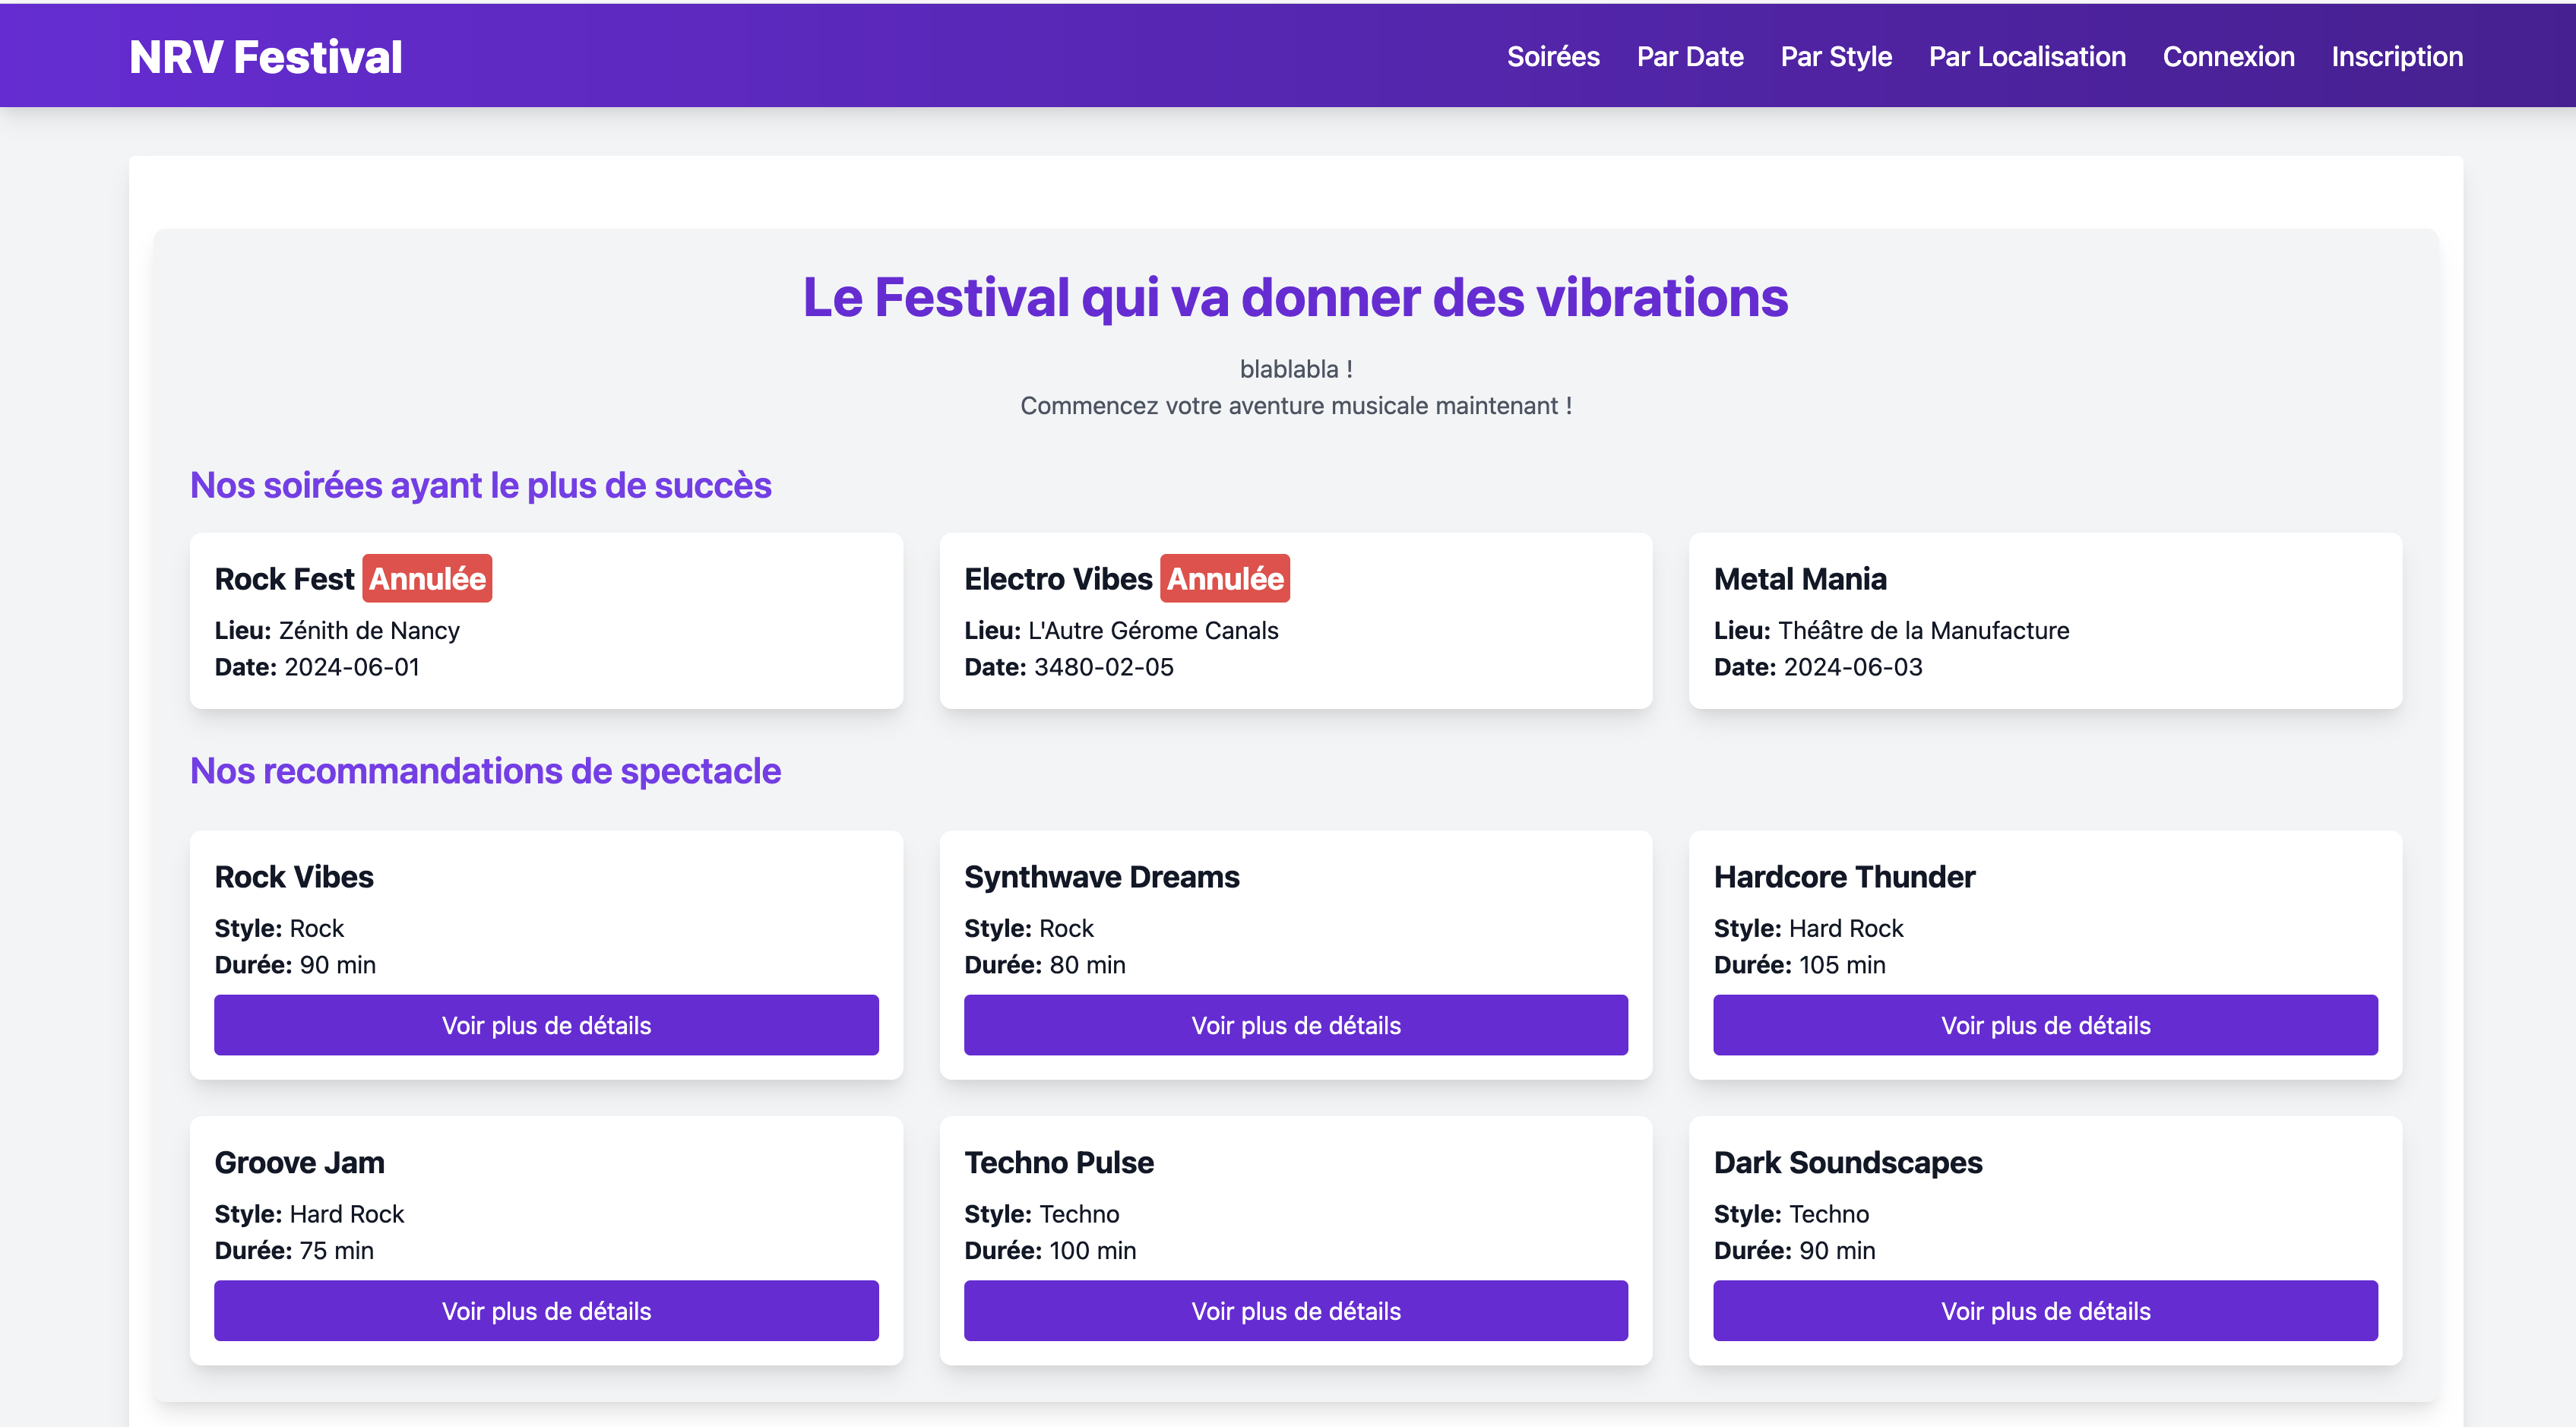The image size is (2576, 1427).
Task: View details for Hardcore Thunder show
Action: (2045, 1025)
